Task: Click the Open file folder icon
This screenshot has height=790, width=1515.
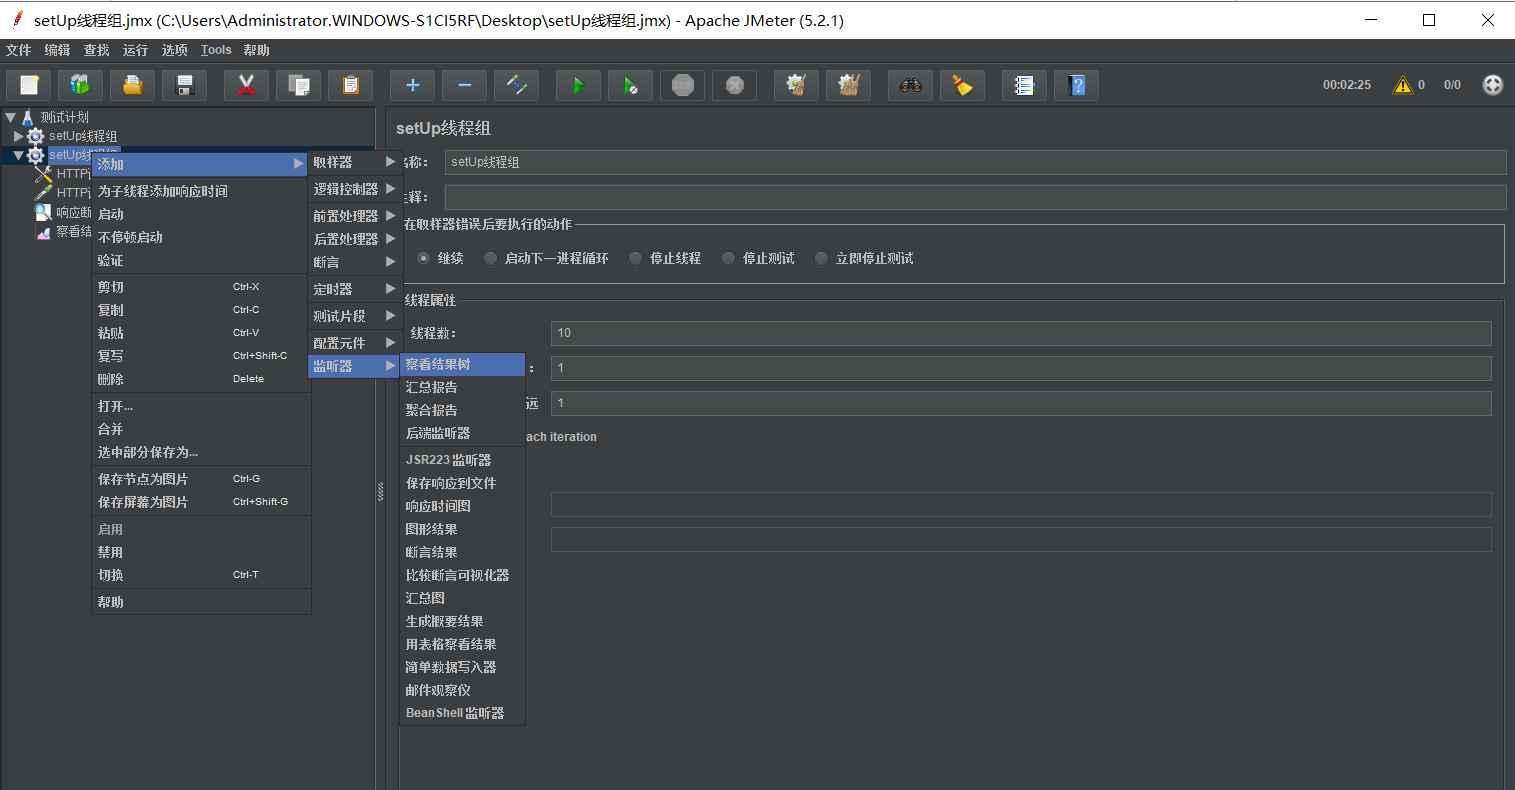Action: (x=133, y=85)
